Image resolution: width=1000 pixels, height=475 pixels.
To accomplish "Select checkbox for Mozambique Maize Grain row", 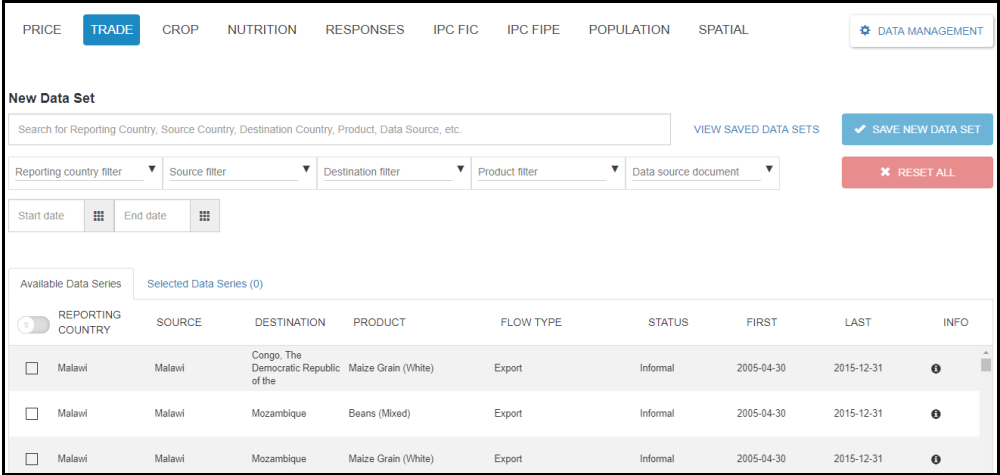I will (32, 459).
